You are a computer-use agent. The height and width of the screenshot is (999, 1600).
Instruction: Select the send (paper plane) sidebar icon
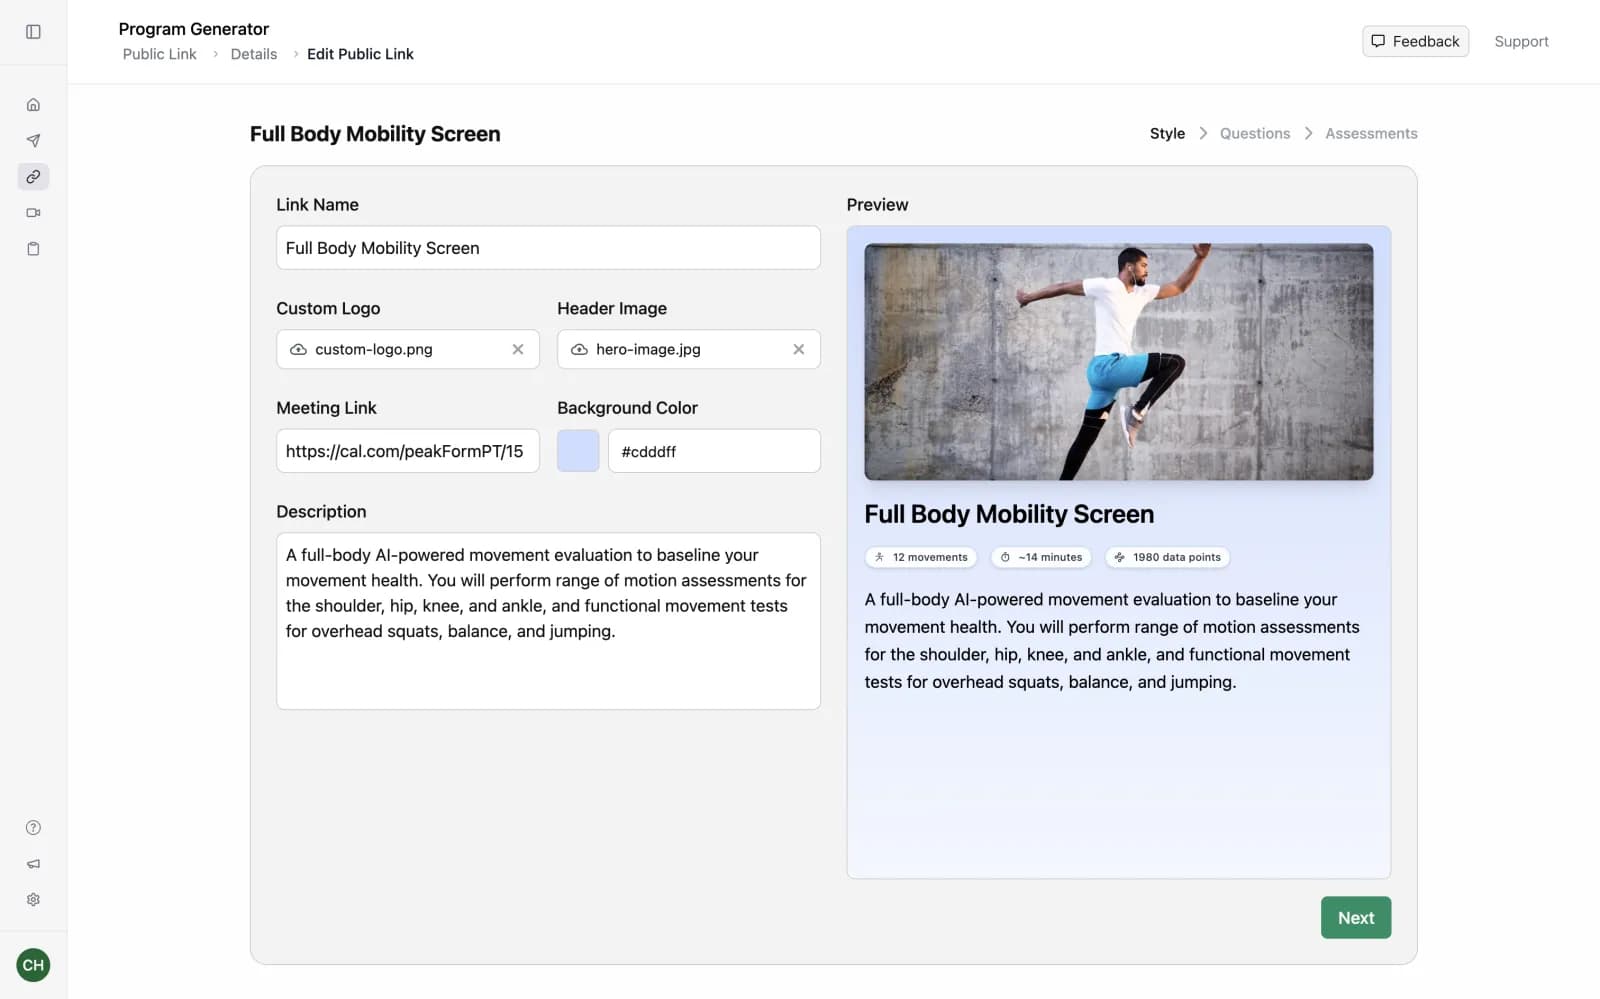point(33,140)
